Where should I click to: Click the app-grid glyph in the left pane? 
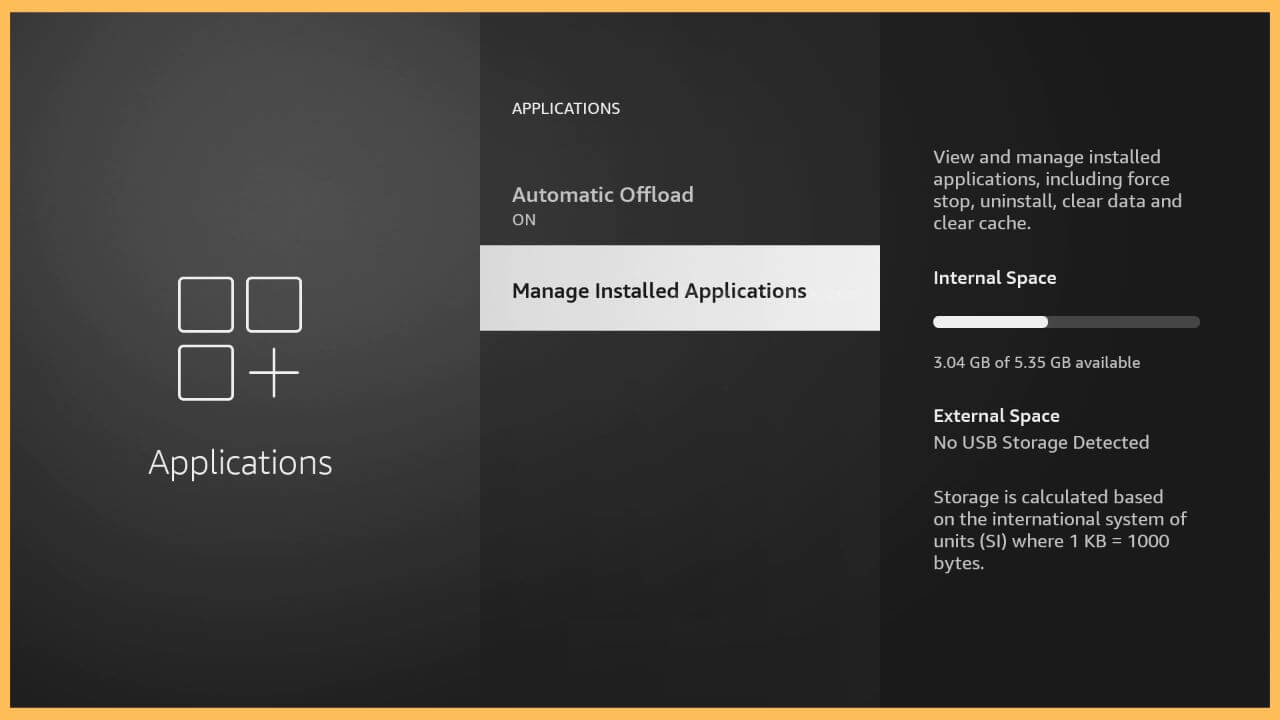click(240, 340)
